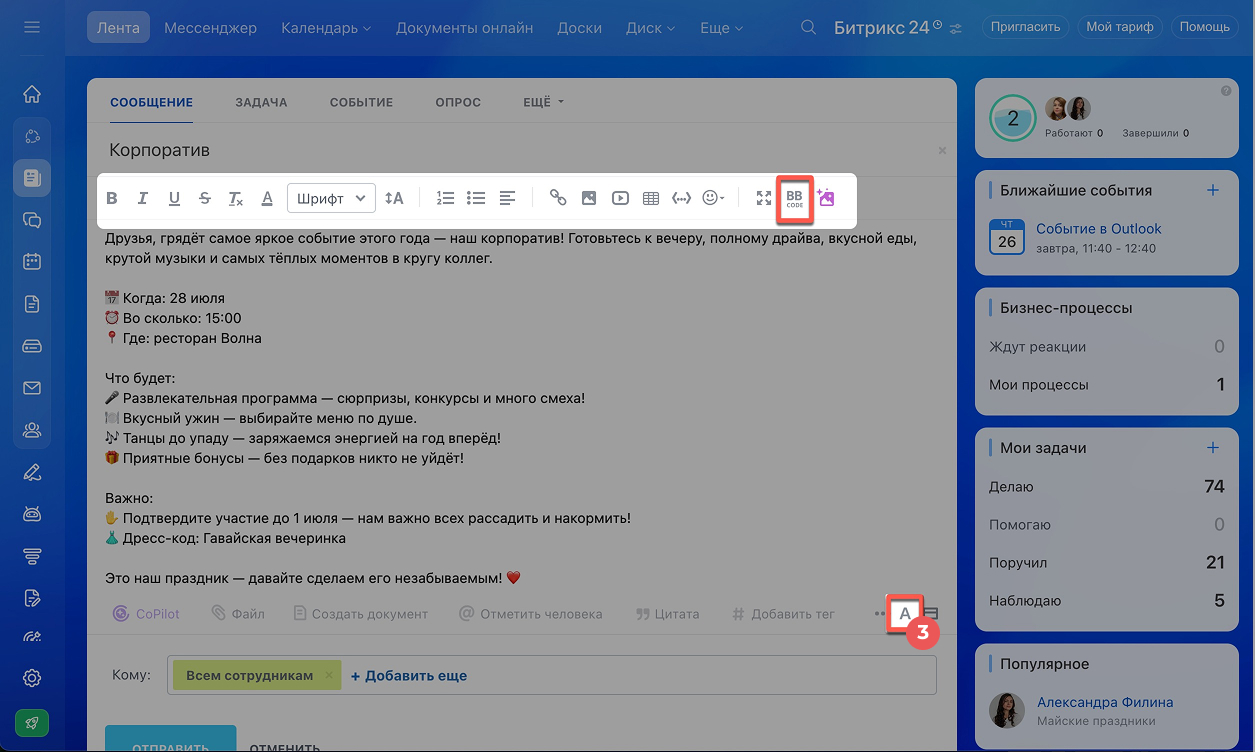This screenshot has height=752, width=1255.
Task: Click the search magnifier icon
Action: point(809,27)
